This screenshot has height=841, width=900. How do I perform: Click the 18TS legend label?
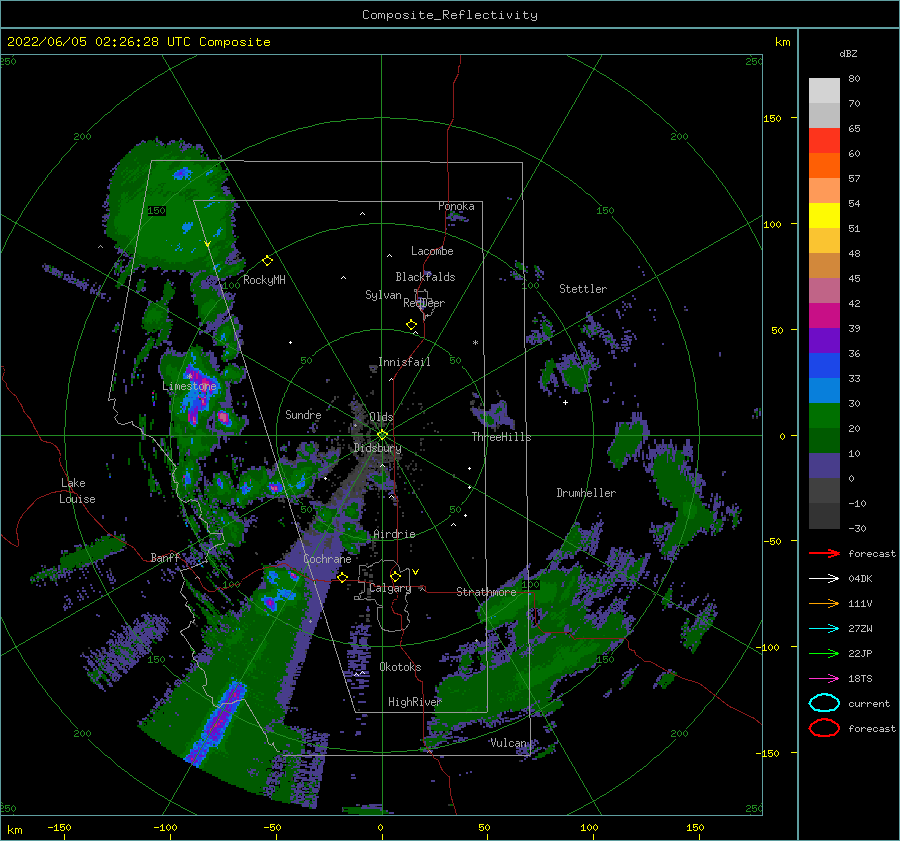pyautogui.click(x=860, y=679)
